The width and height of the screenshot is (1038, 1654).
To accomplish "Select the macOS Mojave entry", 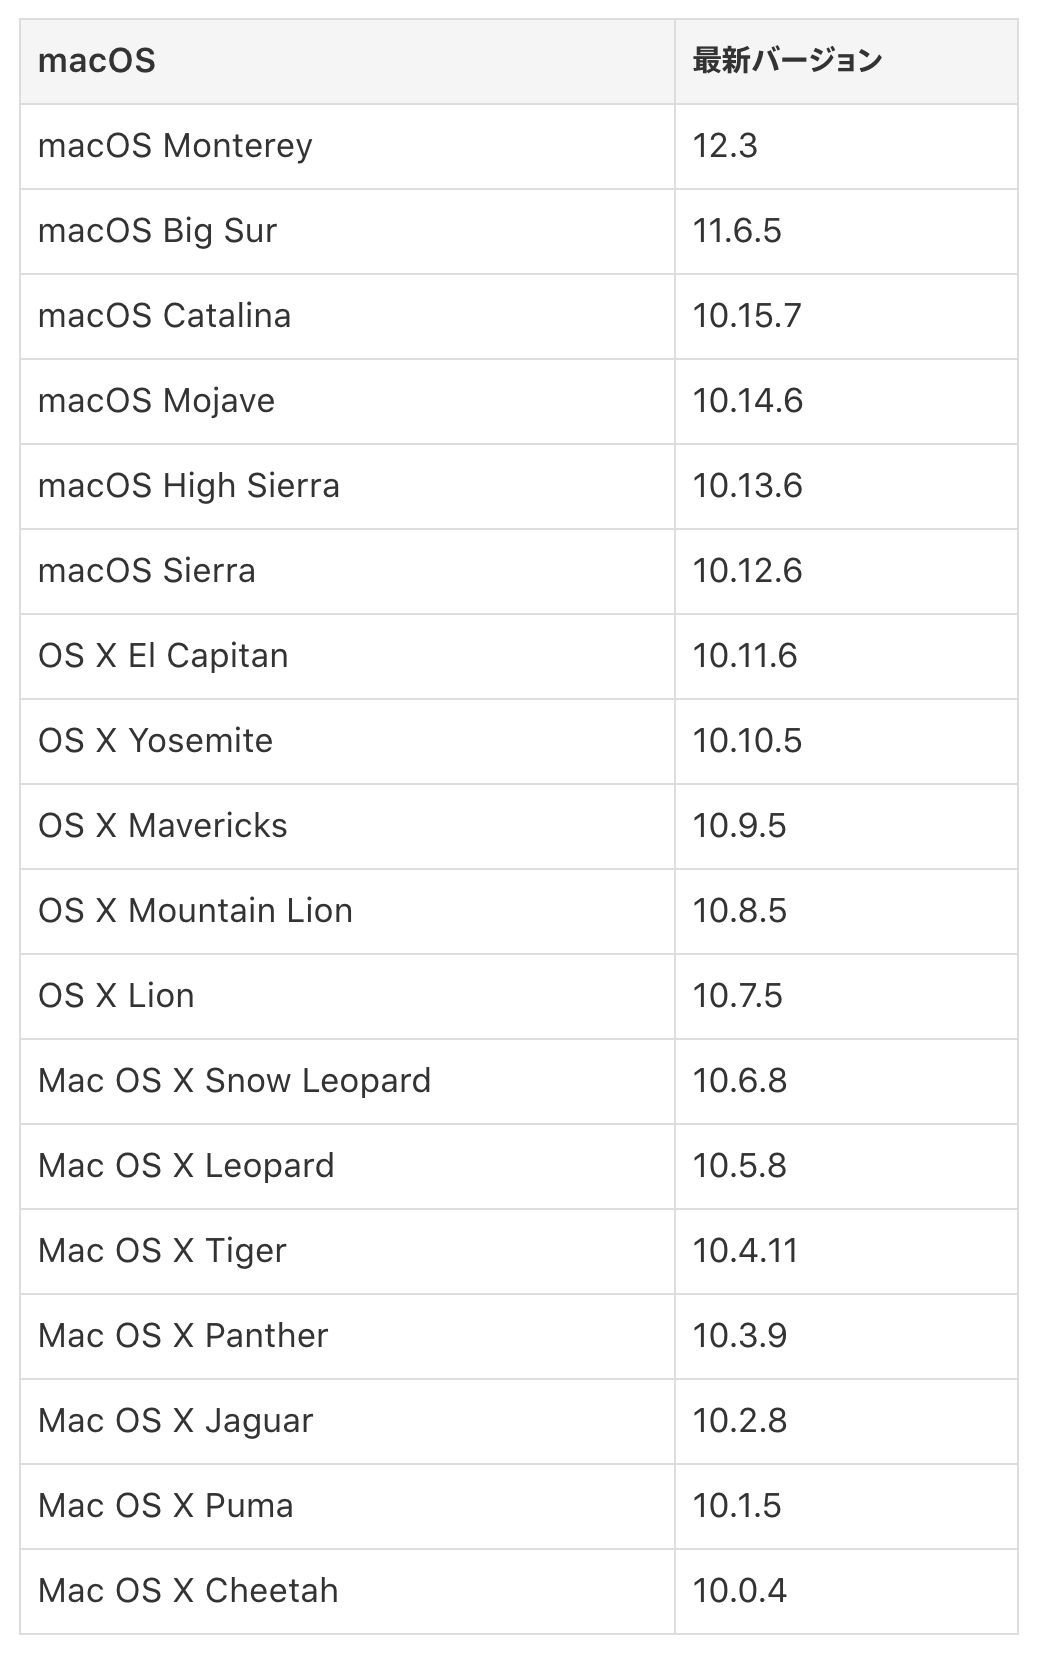I will pos(156,401).
